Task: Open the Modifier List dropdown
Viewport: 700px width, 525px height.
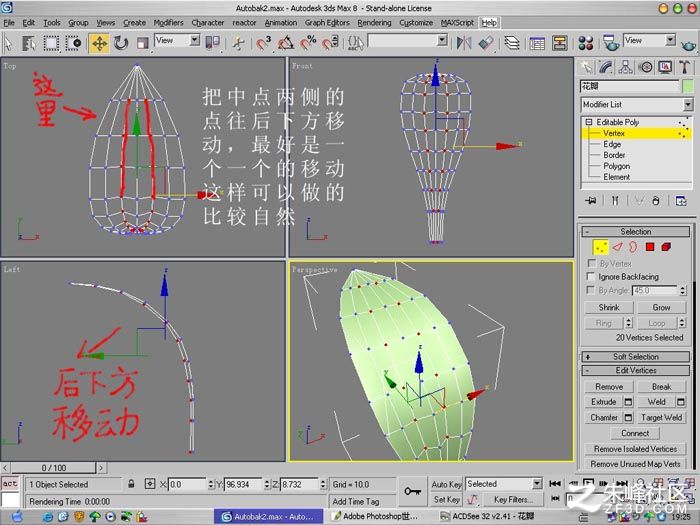Action: tap(636, 104)
